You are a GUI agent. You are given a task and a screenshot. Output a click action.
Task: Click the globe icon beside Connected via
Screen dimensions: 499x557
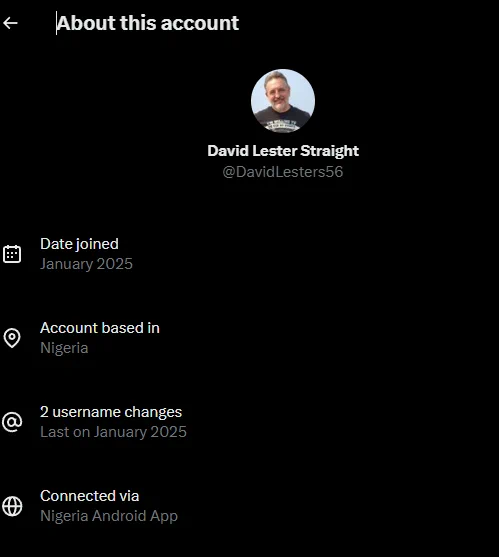[x=12, y=506]
